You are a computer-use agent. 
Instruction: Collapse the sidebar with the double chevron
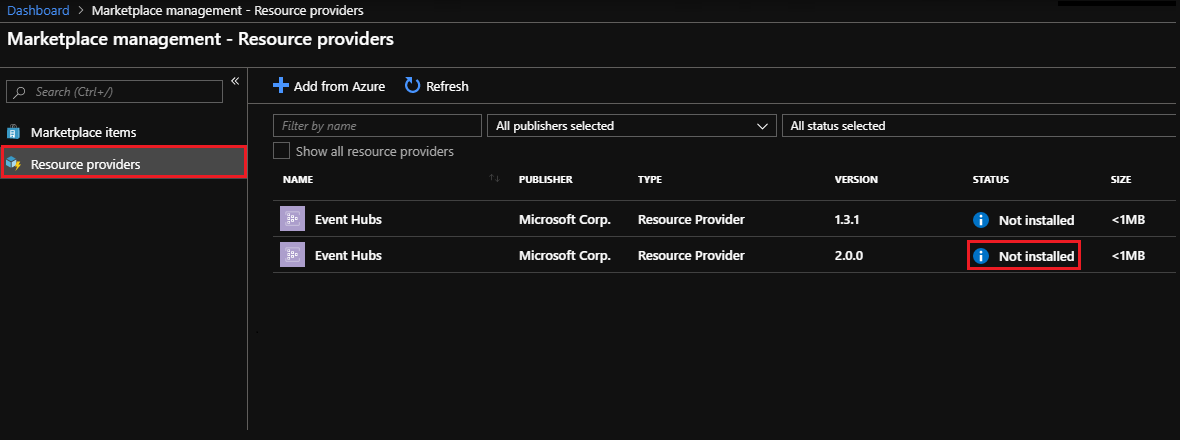(235, 81)
